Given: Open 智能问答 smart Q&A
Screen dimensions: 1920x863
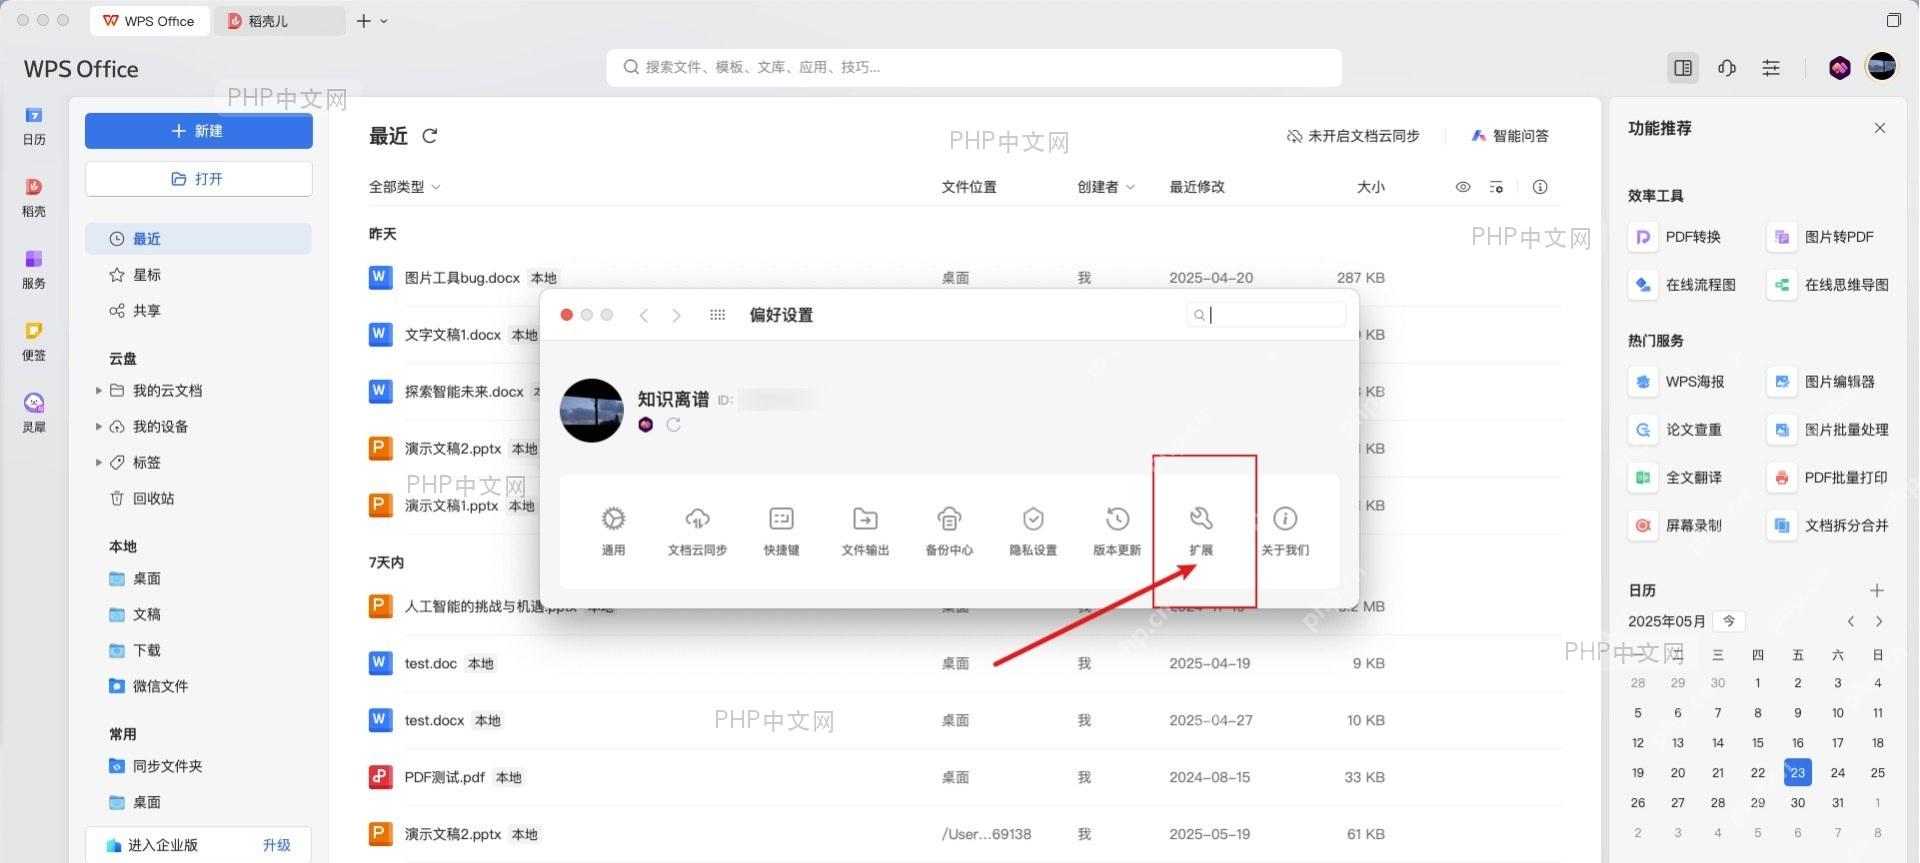Looking at the screenshot, I should click(x=1510, y=136).
